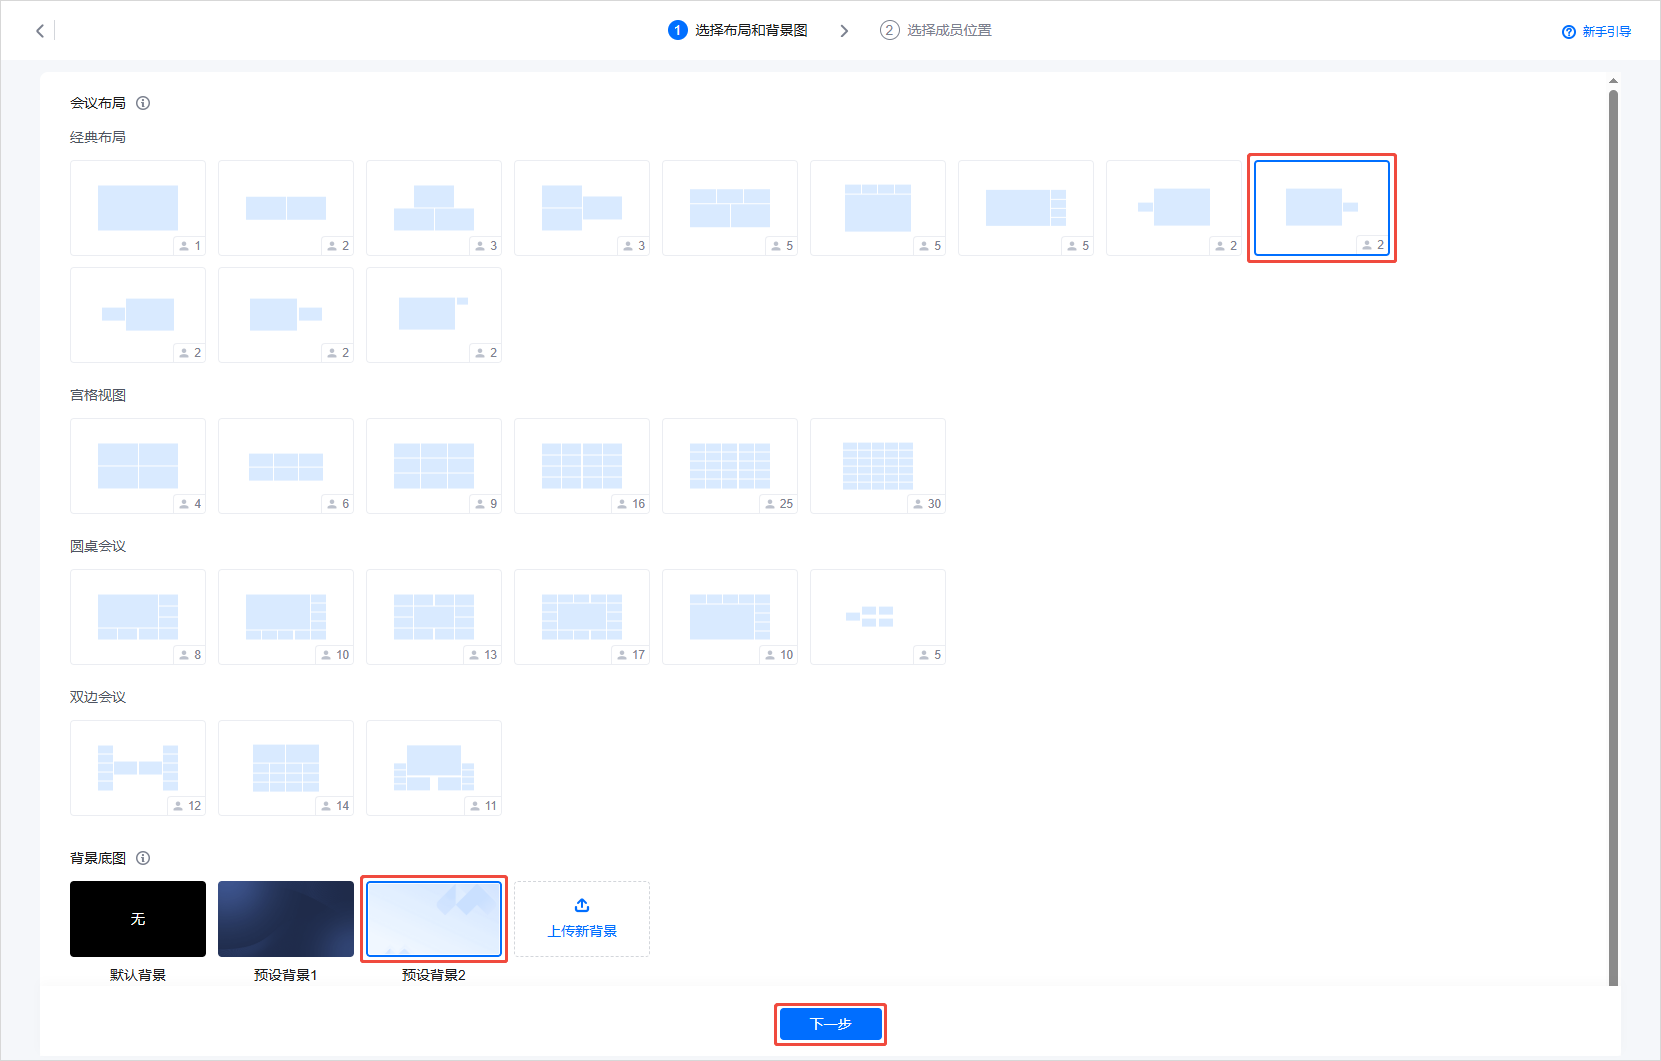Viewport: 1661px width, 1061px height.
Task: Select the first 10-person round table layout
Action: point(286,617)
